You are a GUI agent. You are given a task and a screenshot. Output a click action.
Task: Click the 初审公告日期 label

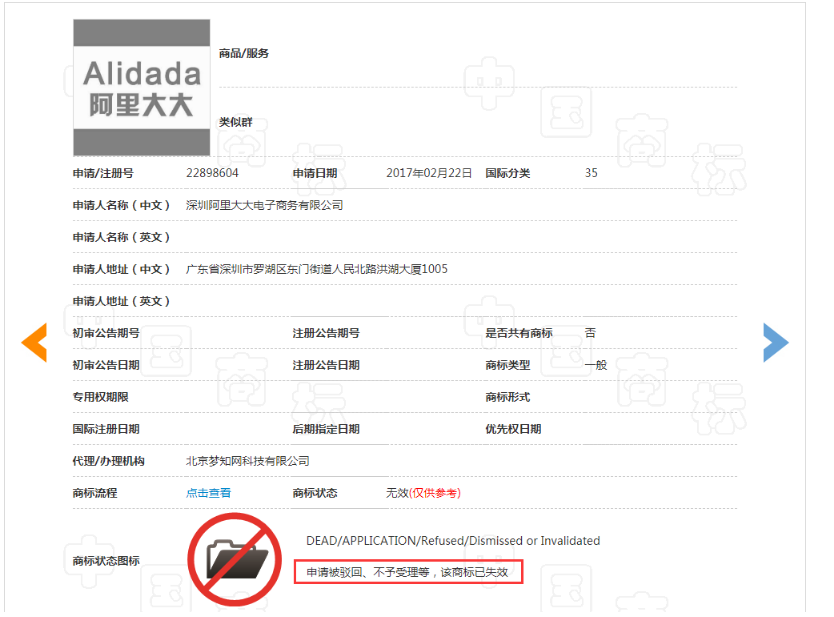[106, 365]
